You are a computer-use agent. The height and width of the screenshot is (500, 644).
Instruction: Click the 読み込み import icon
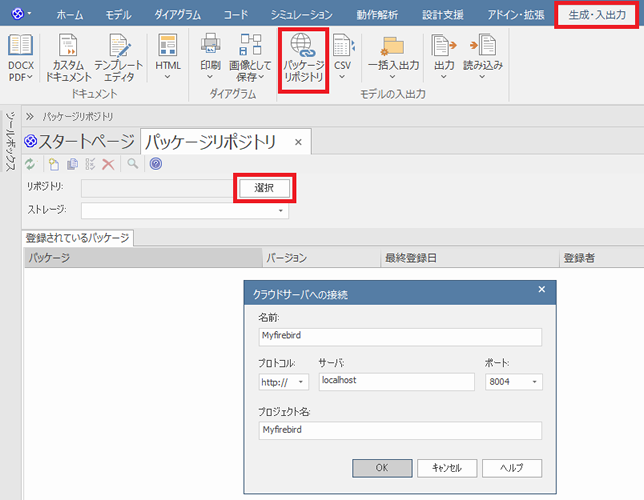[x=483, y=45]
